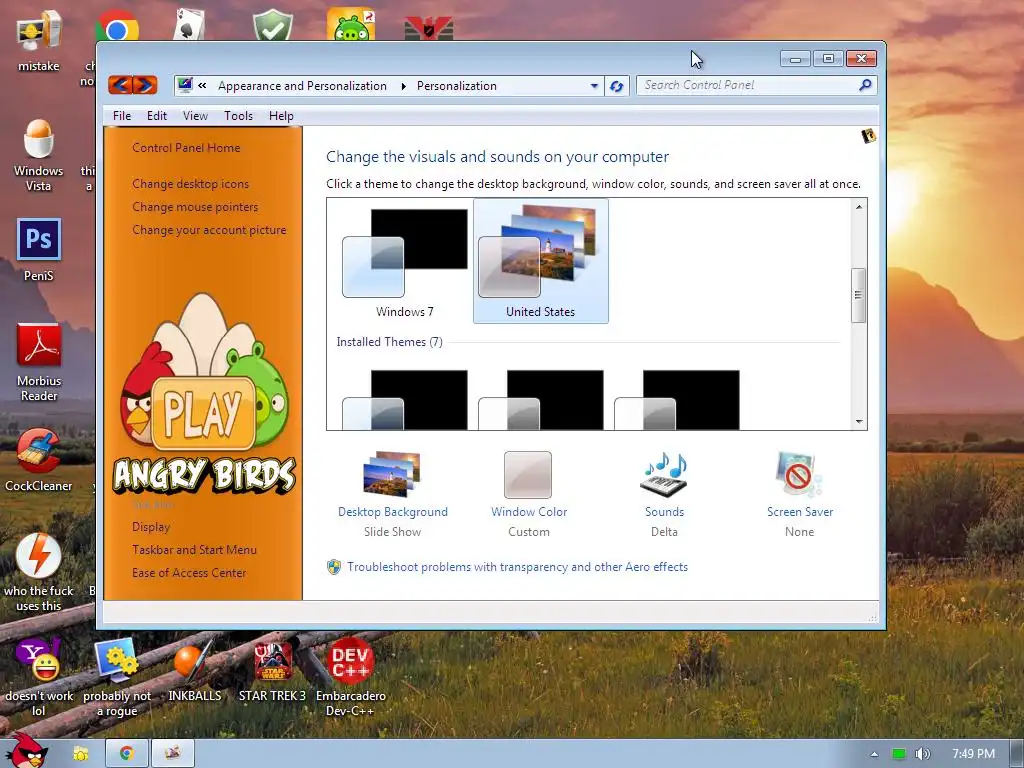Image resolution: width=1024 pixels, height=768 pixels.
Task: Click the search magnifier icon
Action: coord(865,85)
